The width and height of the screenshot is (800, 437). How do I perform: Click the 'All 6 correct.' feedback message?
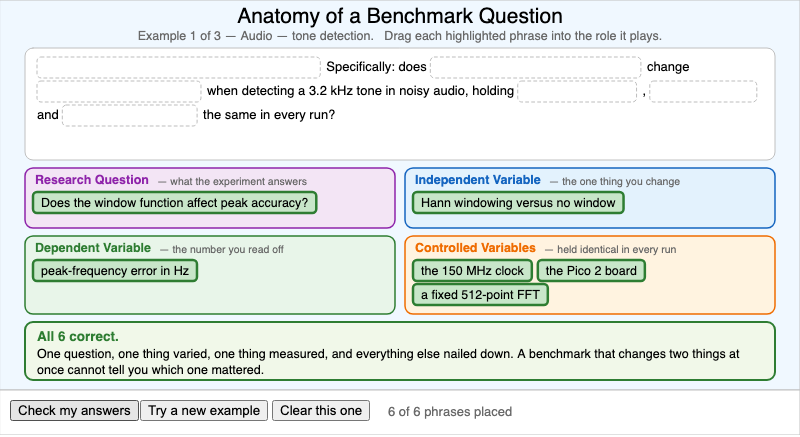[78, 337]
